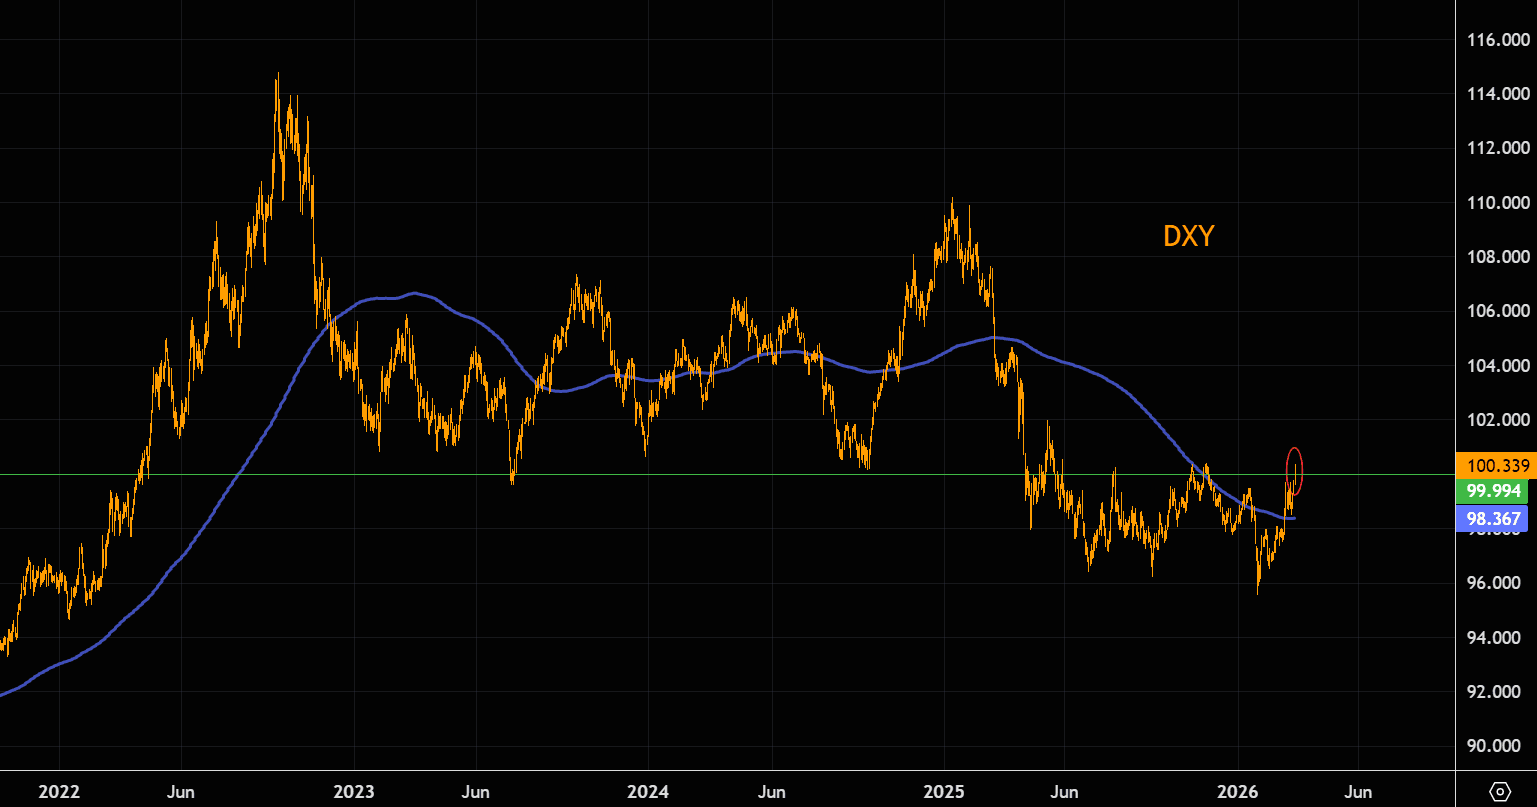Click the 2022 time axis label
The width and height of the screenshot is (1537, 807).
coord(59,792)
